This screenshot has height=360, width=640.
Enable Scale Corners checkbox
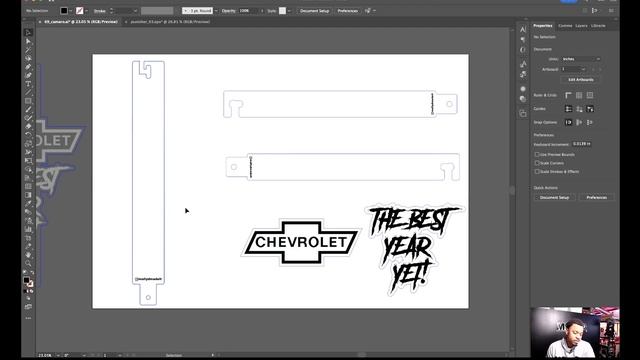(537, 163)
